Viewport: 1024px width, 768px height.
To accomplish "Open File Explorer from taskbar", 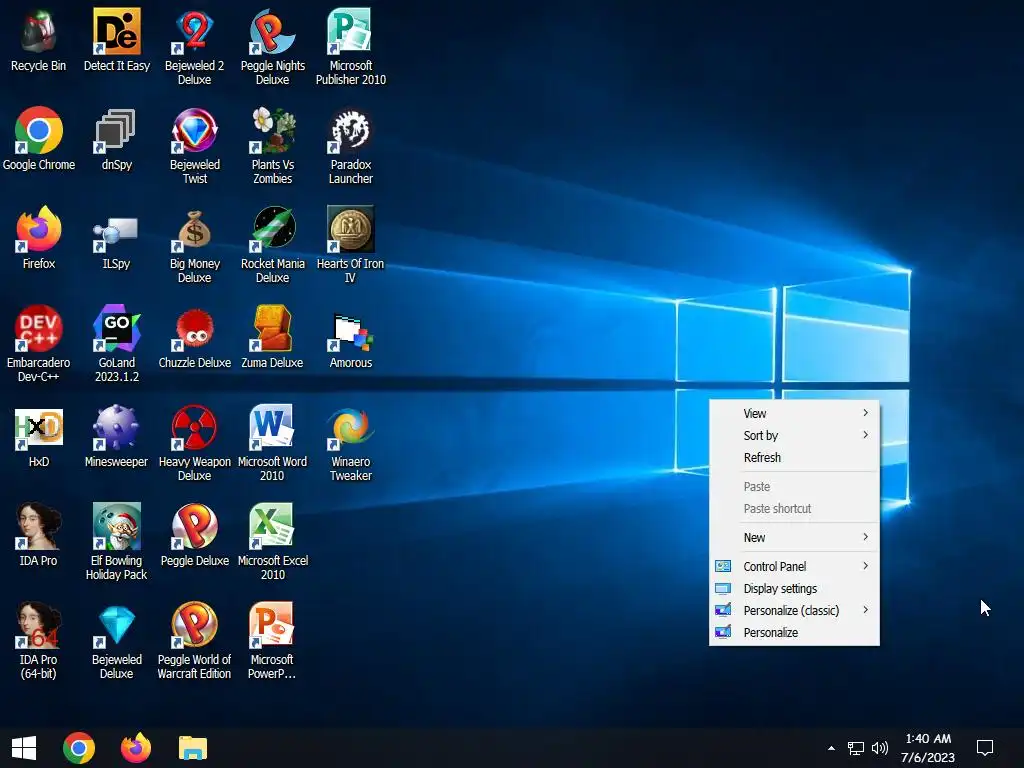I will click(193, 748).
